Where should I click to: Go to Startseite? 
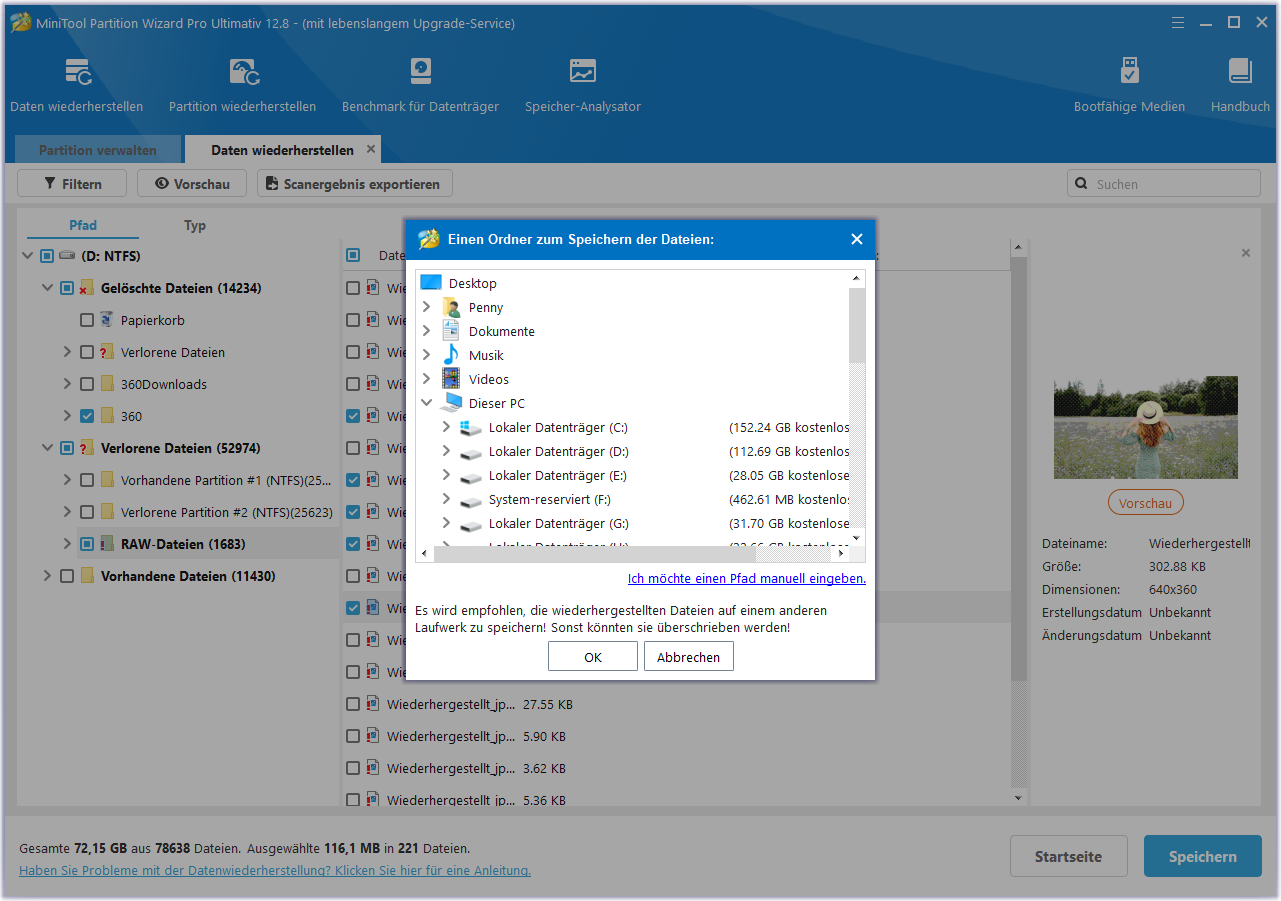tap(1069, 856)
